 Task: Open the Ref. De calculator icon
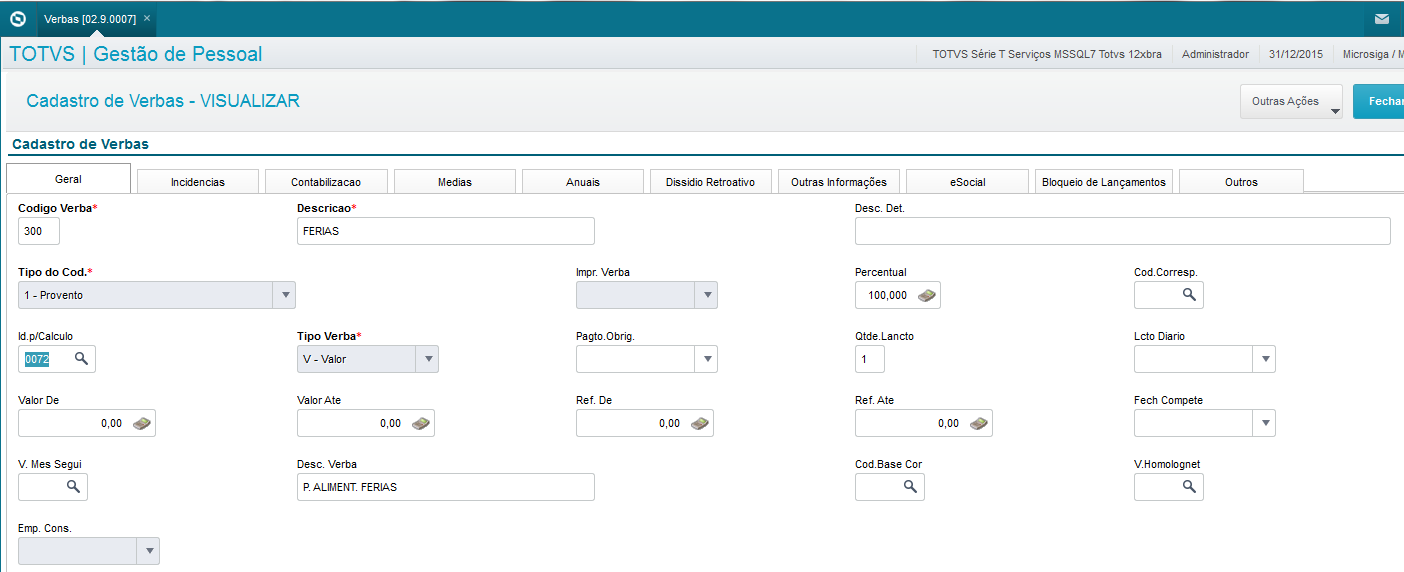pos(700,423)
